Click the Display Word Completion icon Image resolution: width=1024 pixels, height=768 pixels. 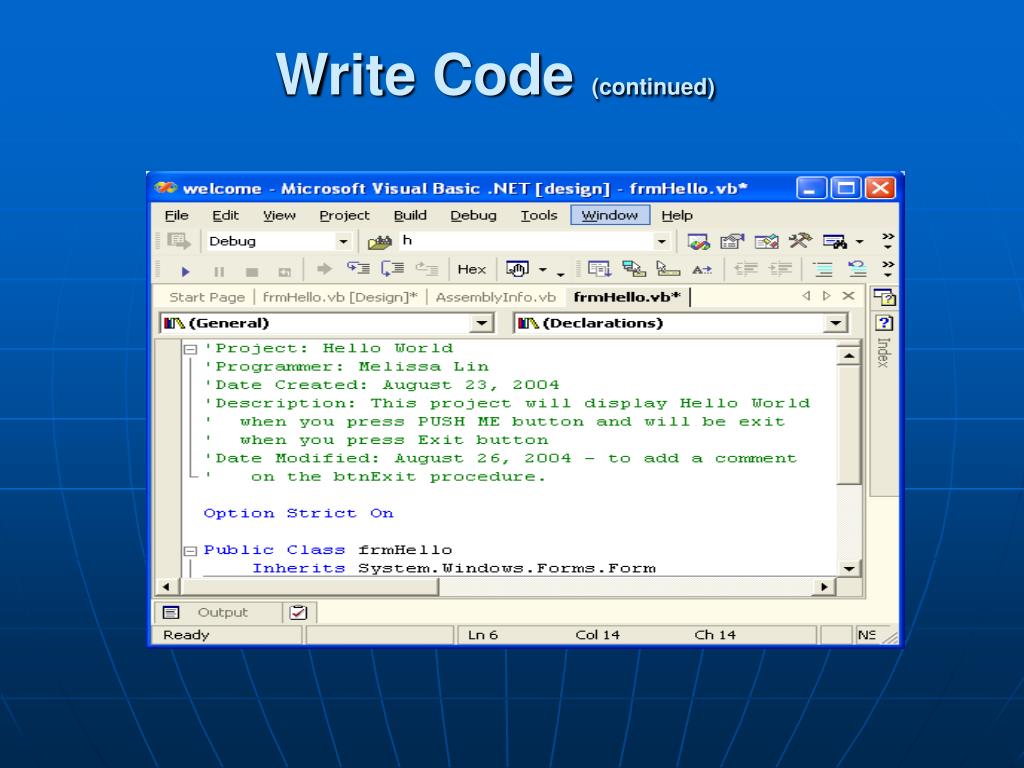point(702,269)
